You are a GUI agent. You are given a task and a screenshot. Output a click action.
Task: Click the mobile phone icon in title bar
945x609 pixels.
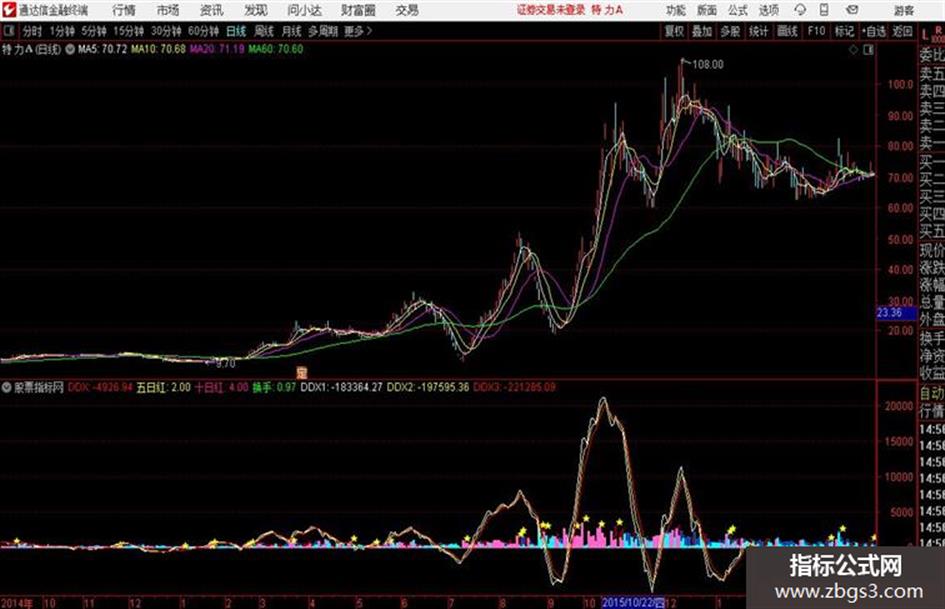824,10
